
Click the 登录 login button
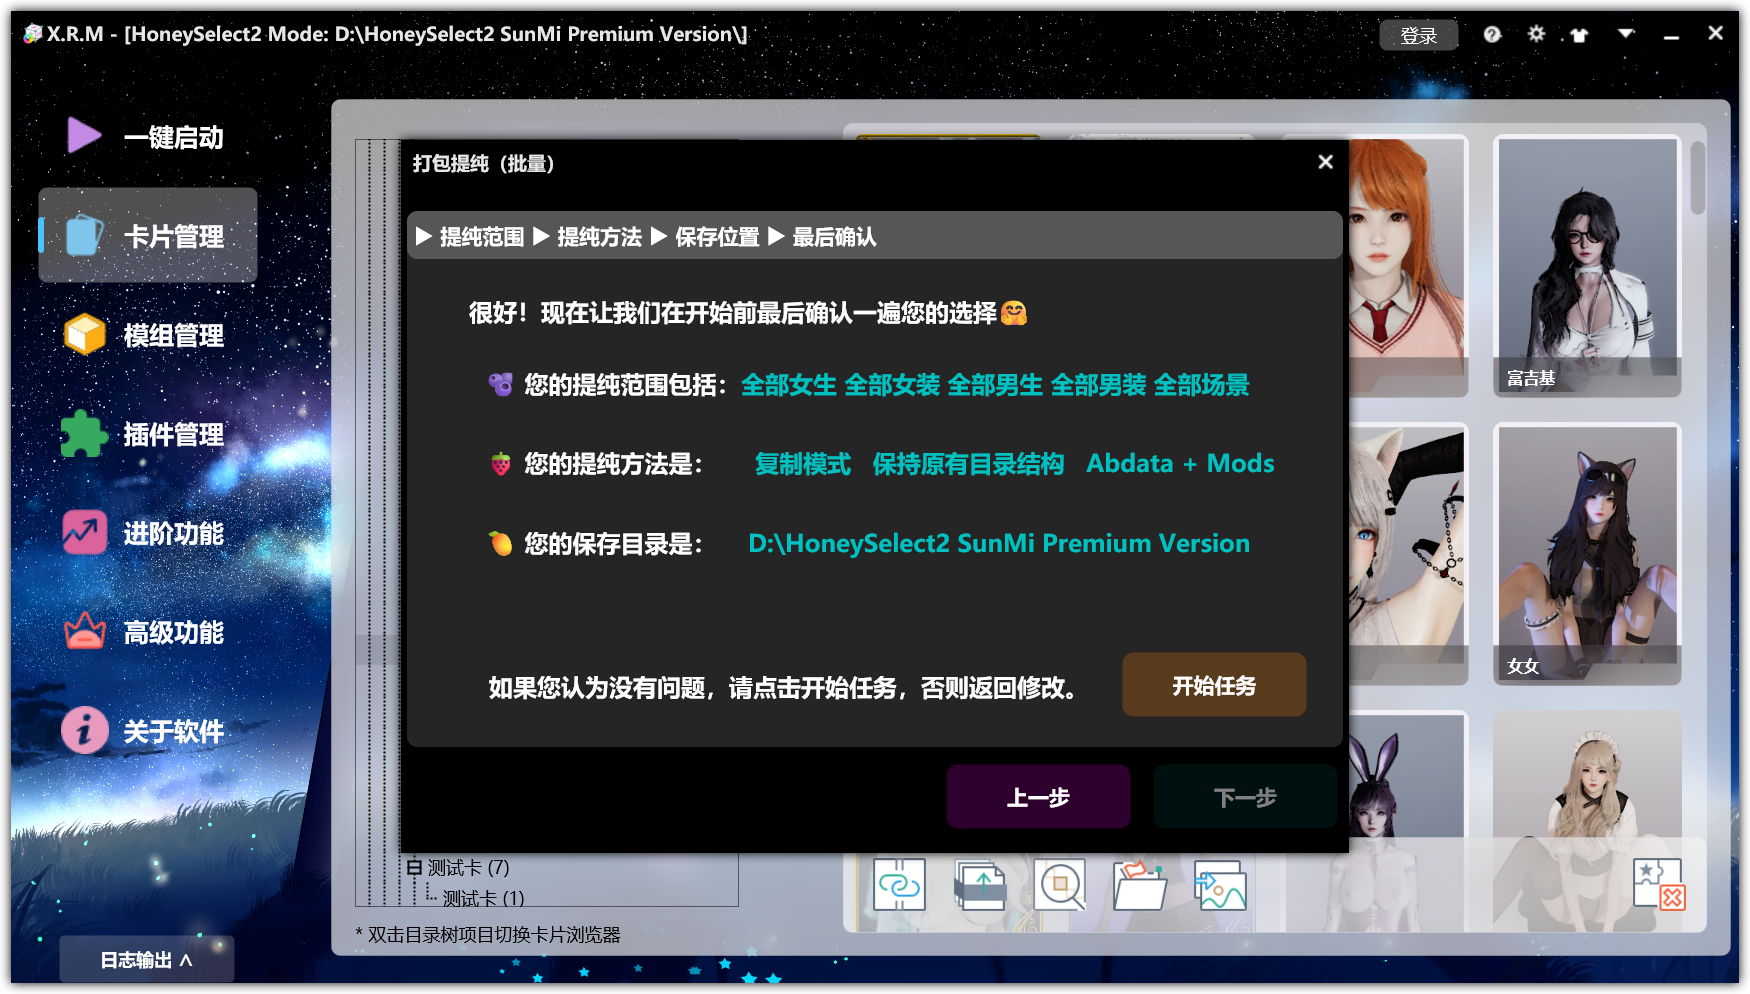click(x=1418, y=36)
